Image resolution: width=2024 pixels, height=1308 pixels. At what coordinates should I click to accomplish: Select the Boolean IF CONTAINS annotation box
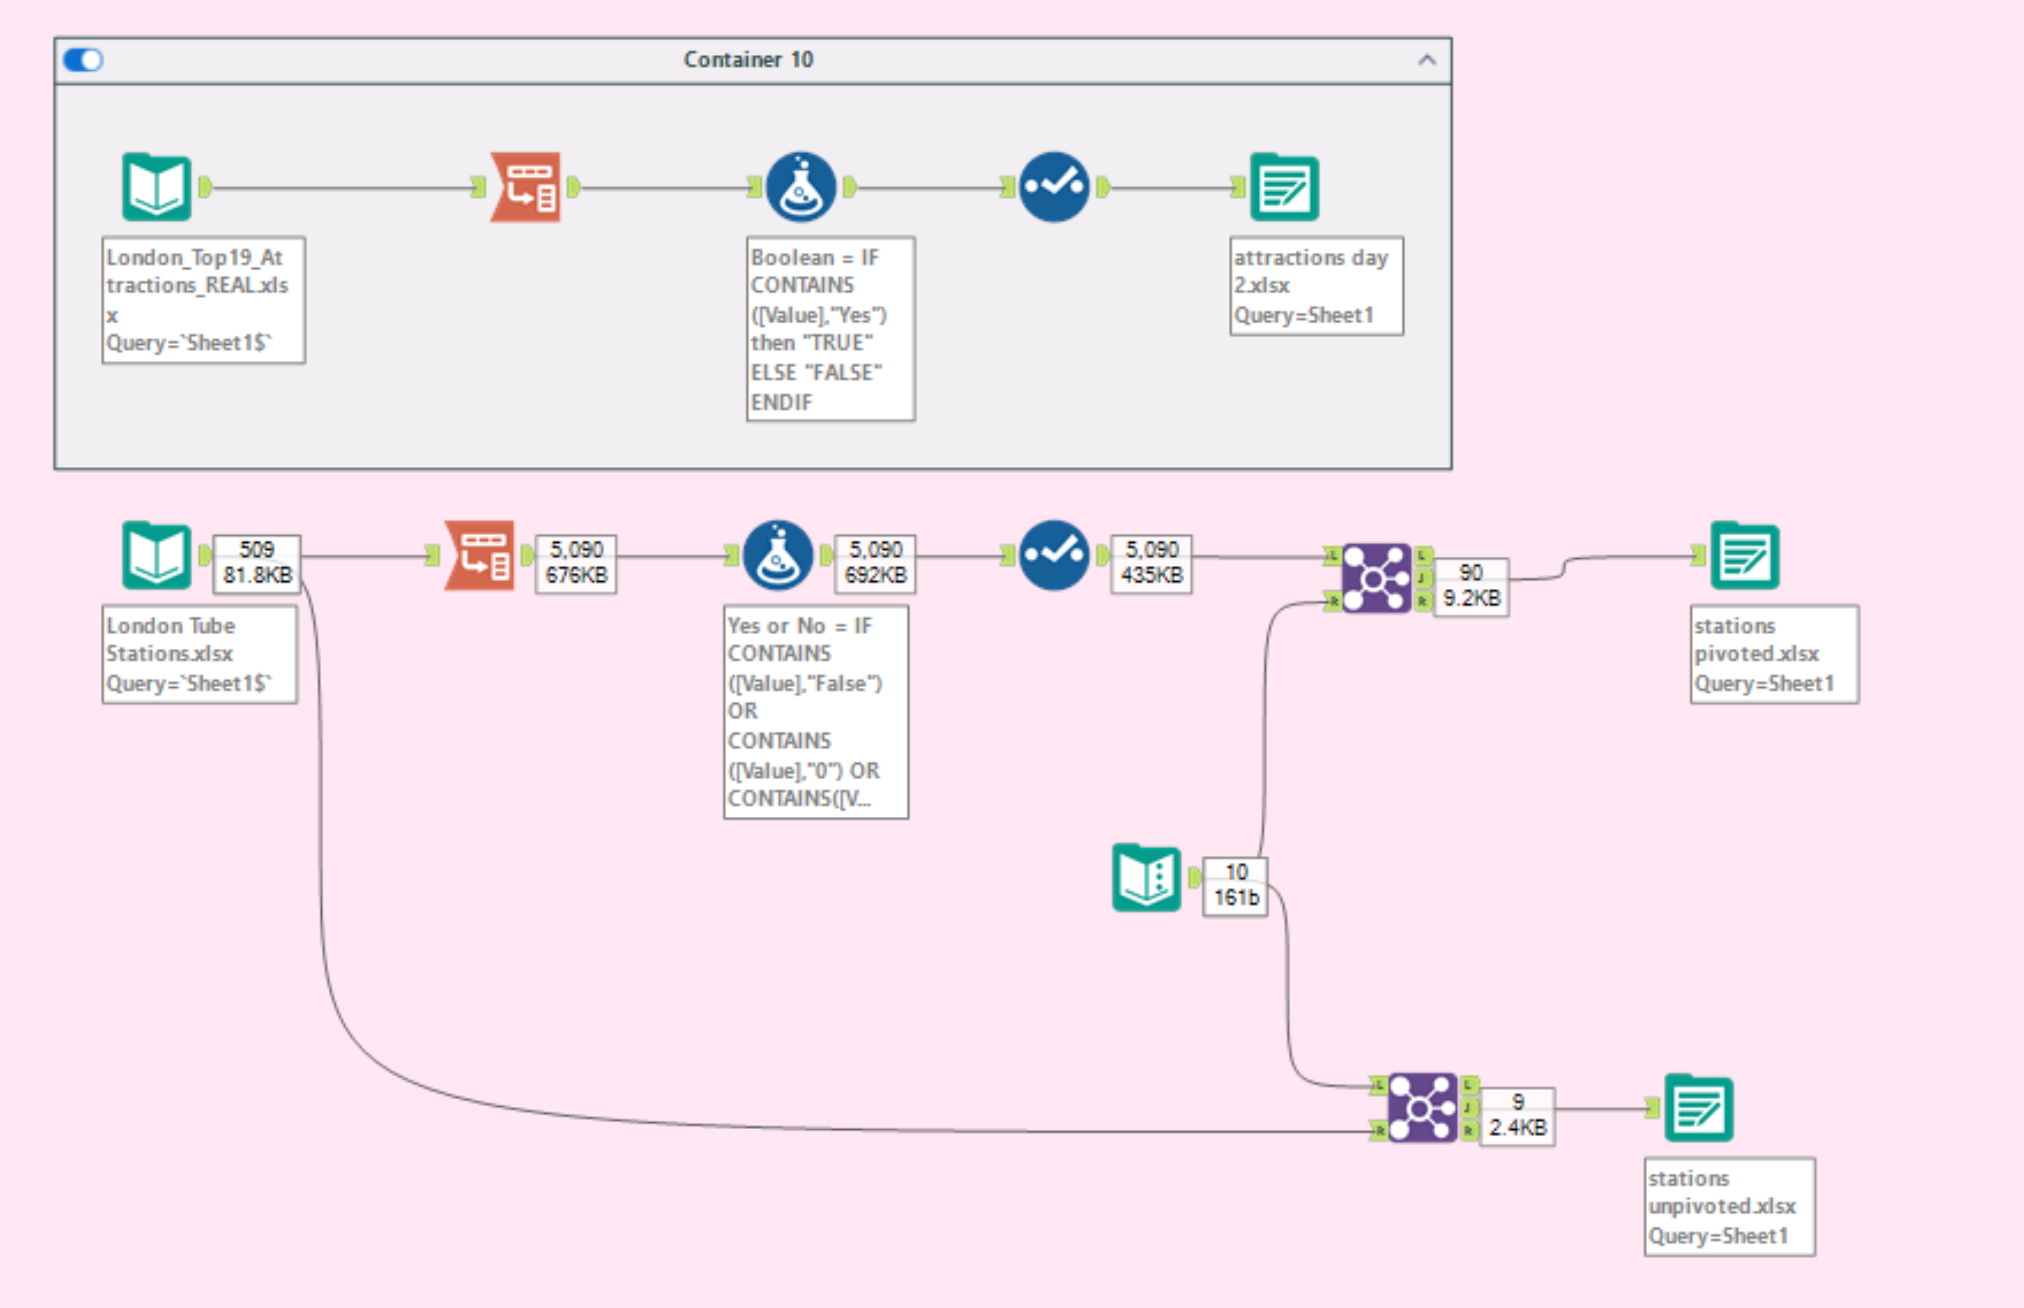(x=830, y=329)
